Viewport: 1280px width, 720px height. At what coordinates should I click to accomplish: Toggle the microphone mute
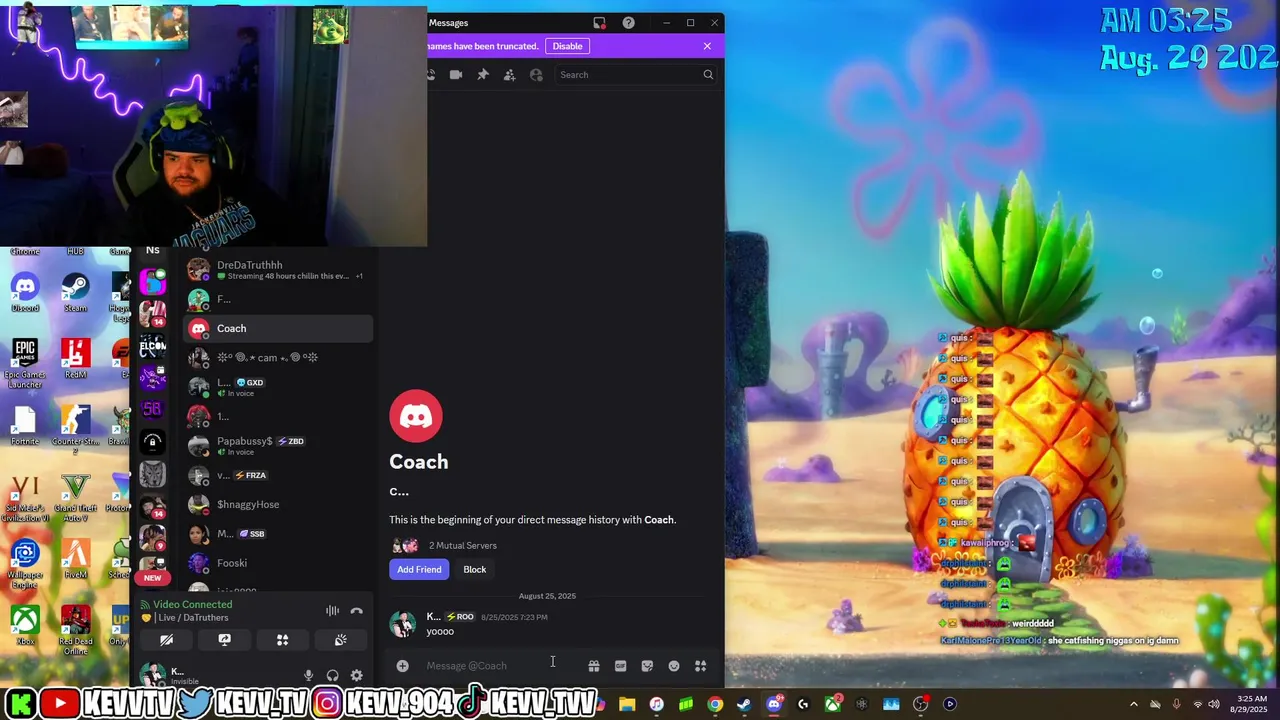point(308,676)
